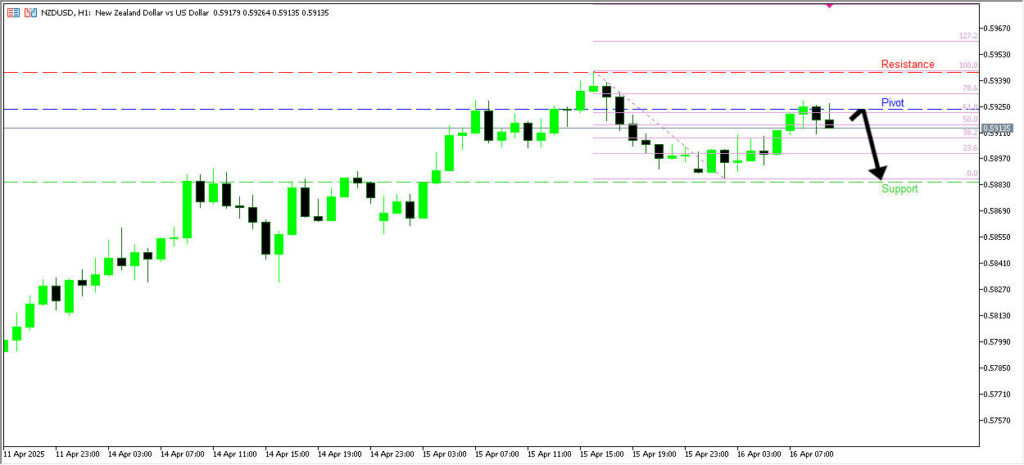Click the 11 Apr 2025 date on time axis
Screen dimensions: 1024x465
pos(26,453)
